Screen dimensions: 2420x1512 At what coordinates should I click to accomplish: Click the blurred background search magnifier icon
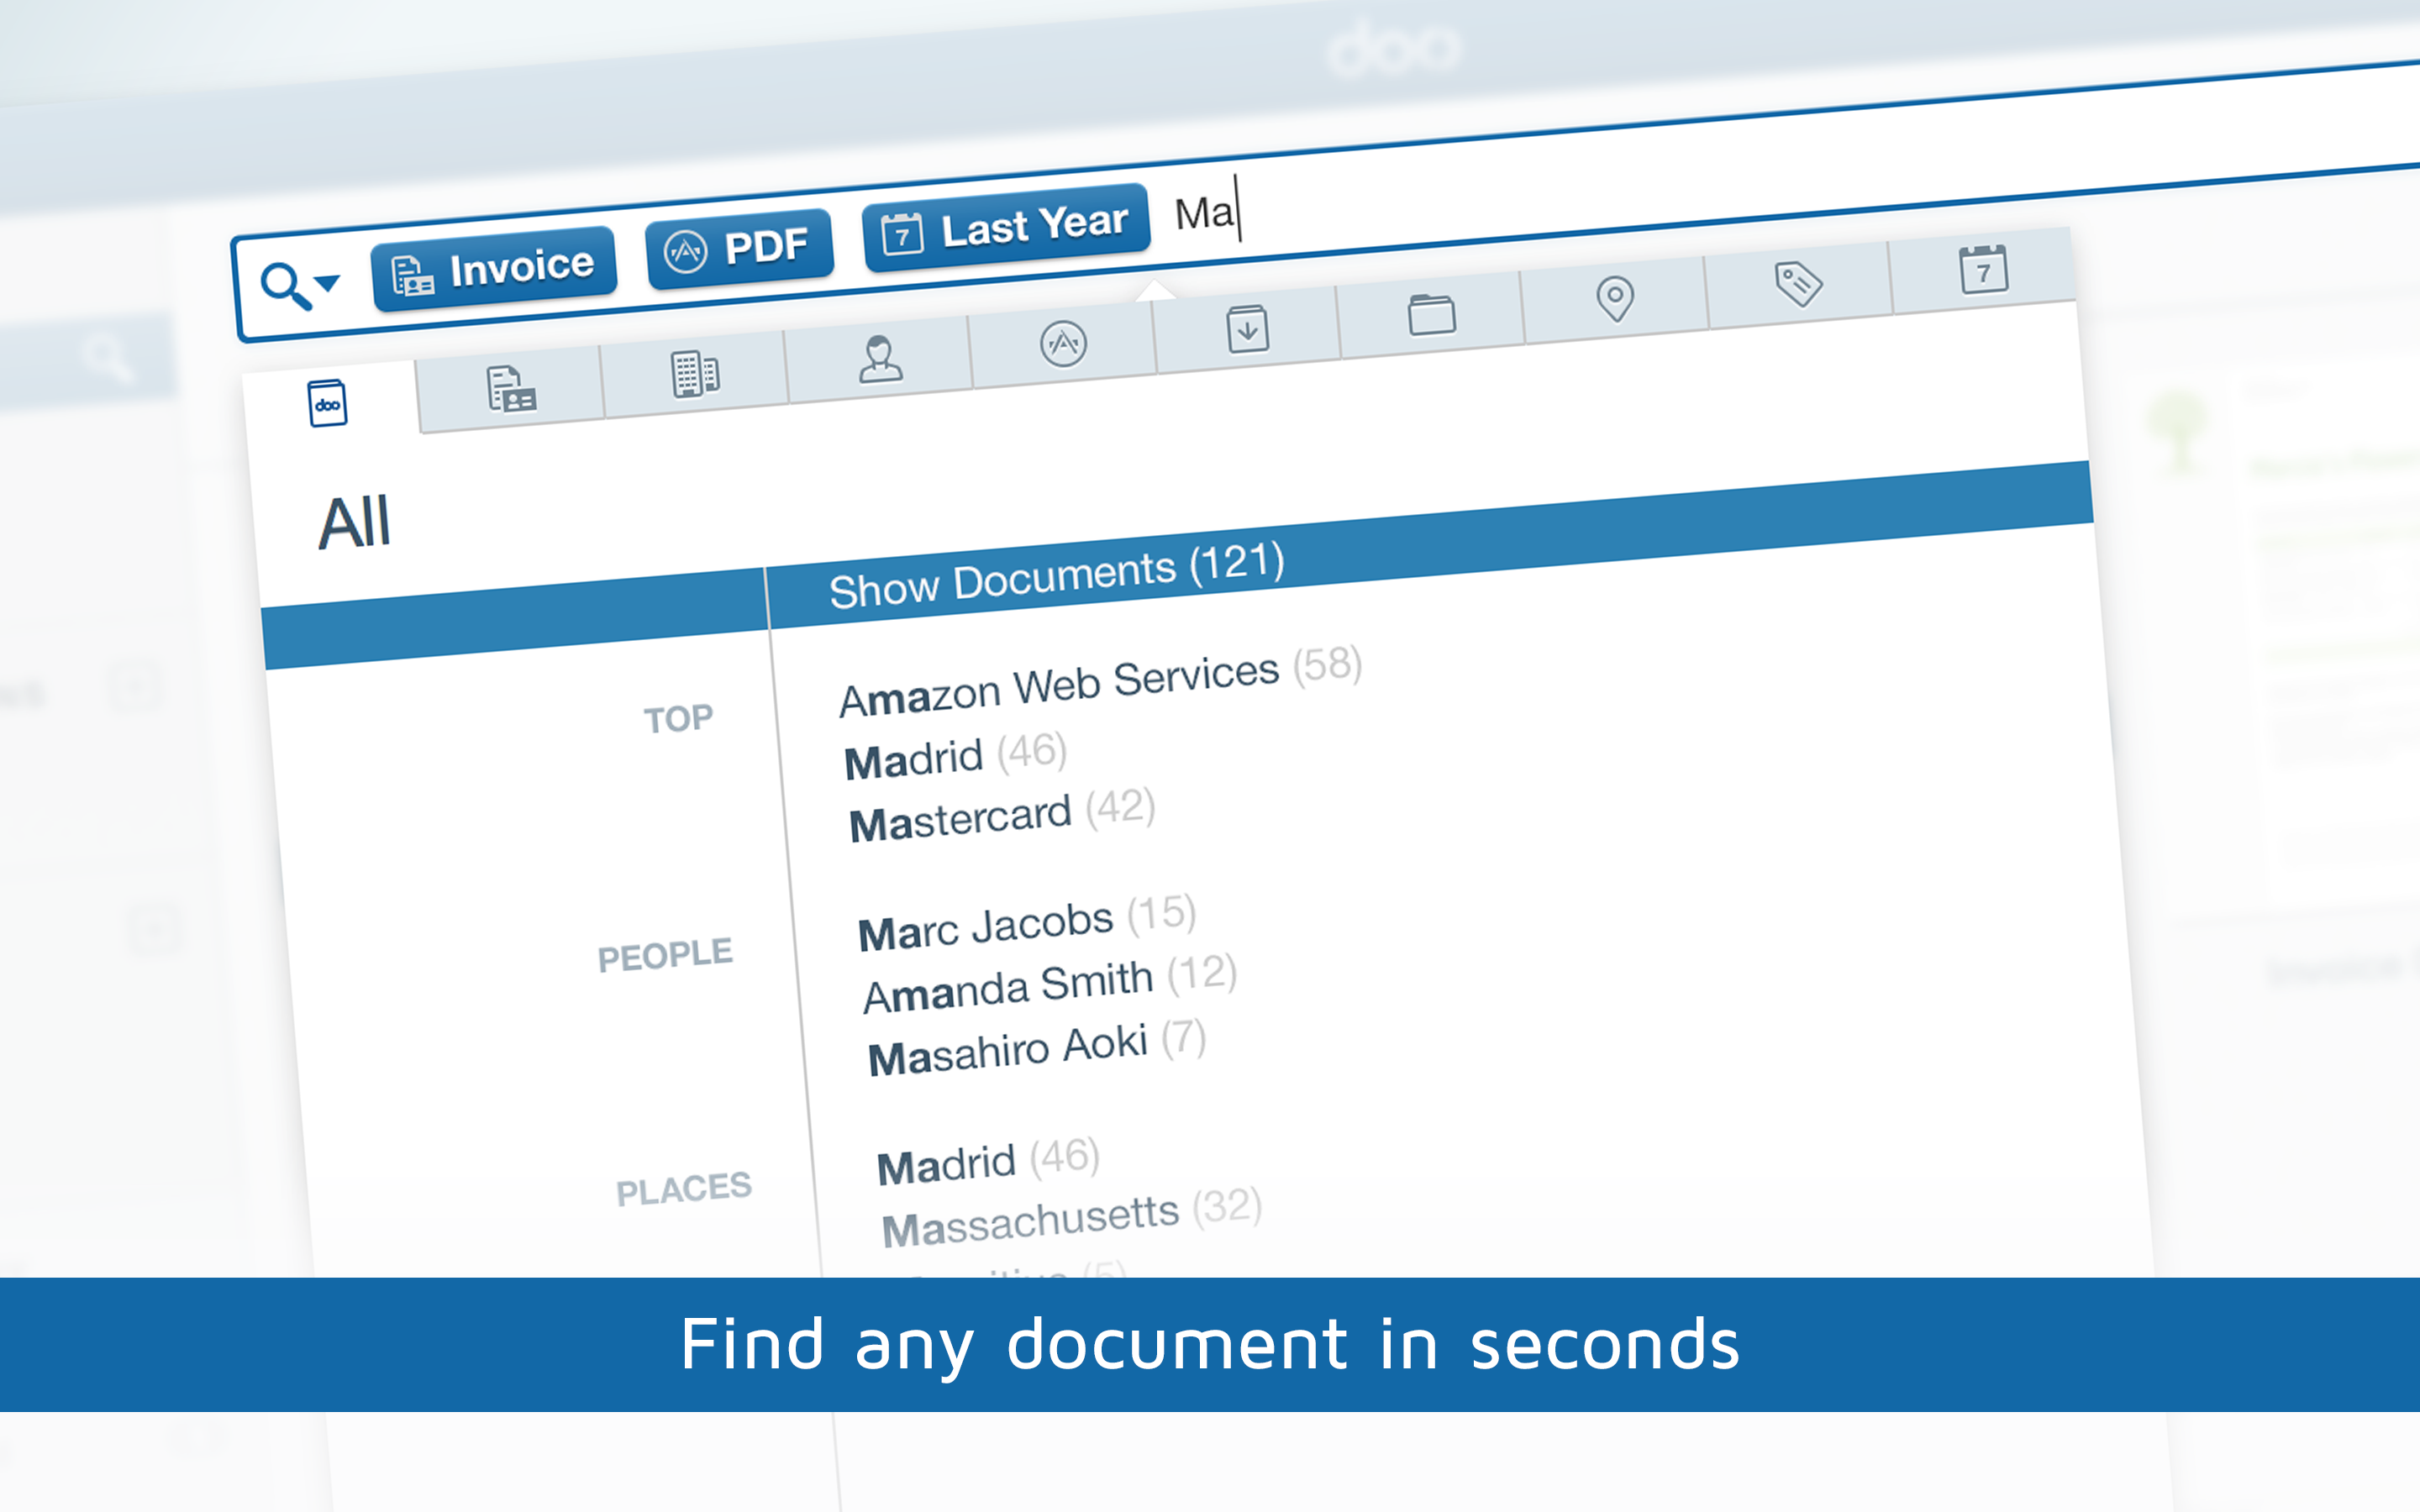pos(107,358)
